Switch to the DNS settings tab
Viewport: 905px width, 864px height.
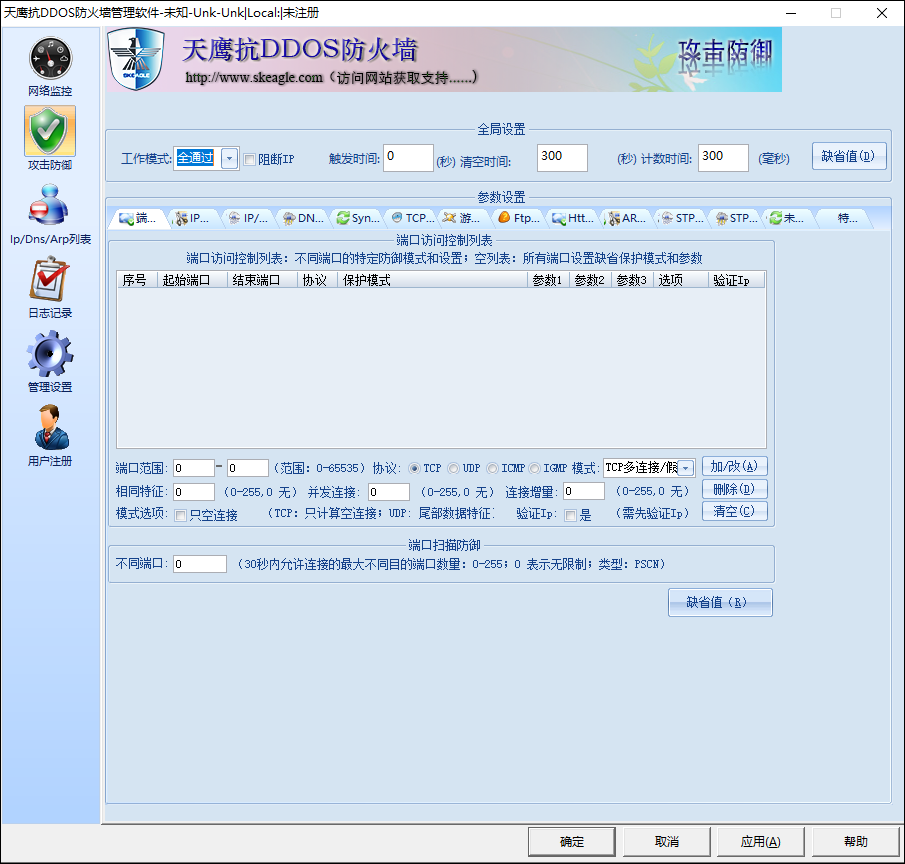(302, 217)
